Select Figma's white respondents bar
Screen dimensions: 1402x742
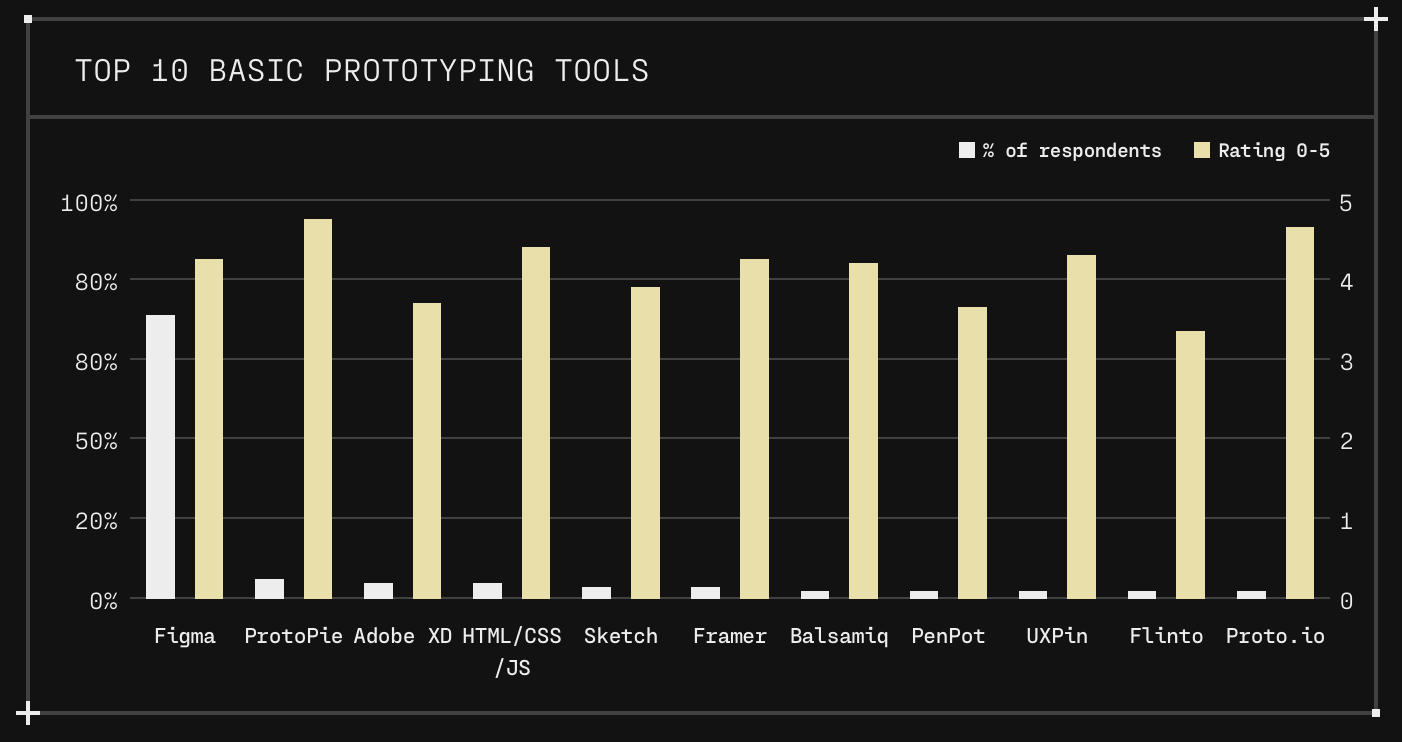click(160, 457)
